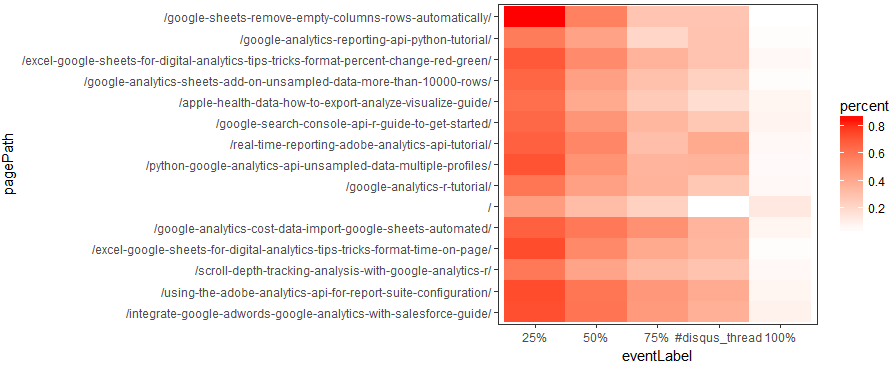The height and width of the screenshot is (365, 890).
Task: Click the /google-analytics-r-tutorial/ row label
Action: 418,186
